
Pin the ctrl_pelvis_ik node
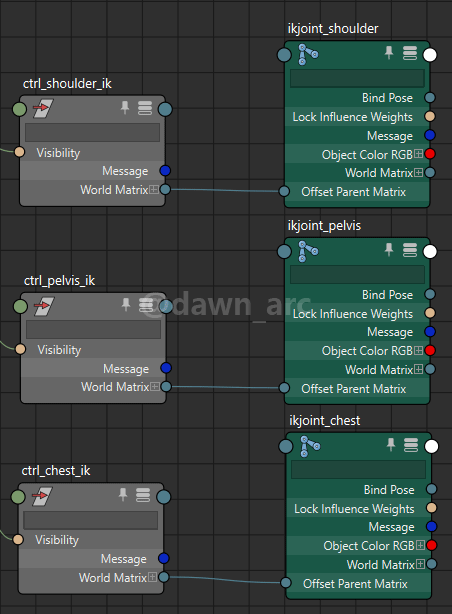[x=126, y=305]
